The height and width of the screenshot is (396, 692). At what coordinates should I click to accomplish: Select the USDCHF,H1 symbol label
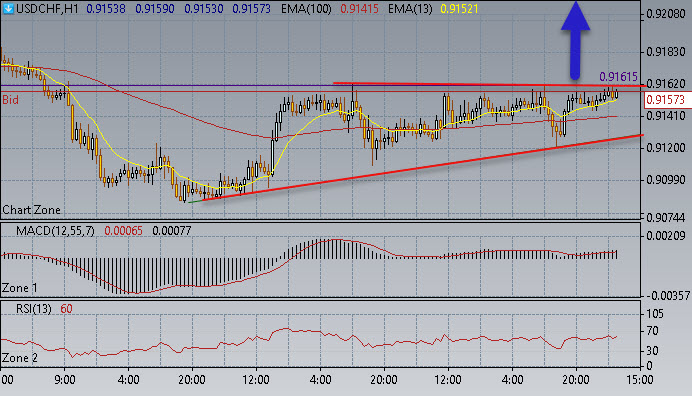tap(47, 9)
